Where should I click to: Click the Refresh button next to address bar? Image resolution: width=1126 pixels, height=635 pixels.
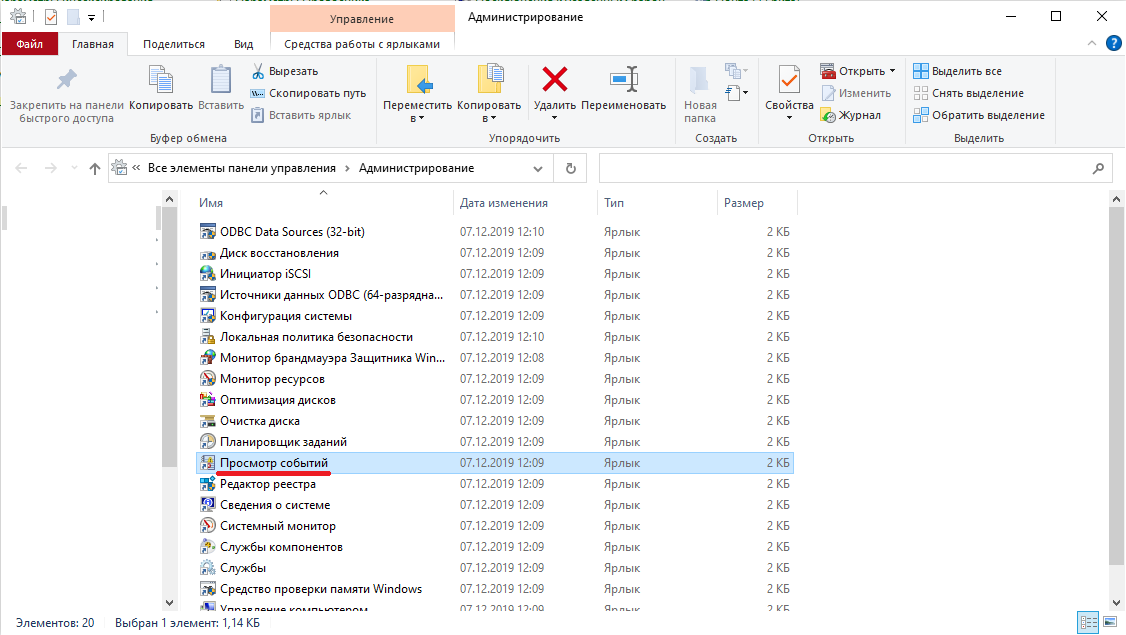pos(570,168)
